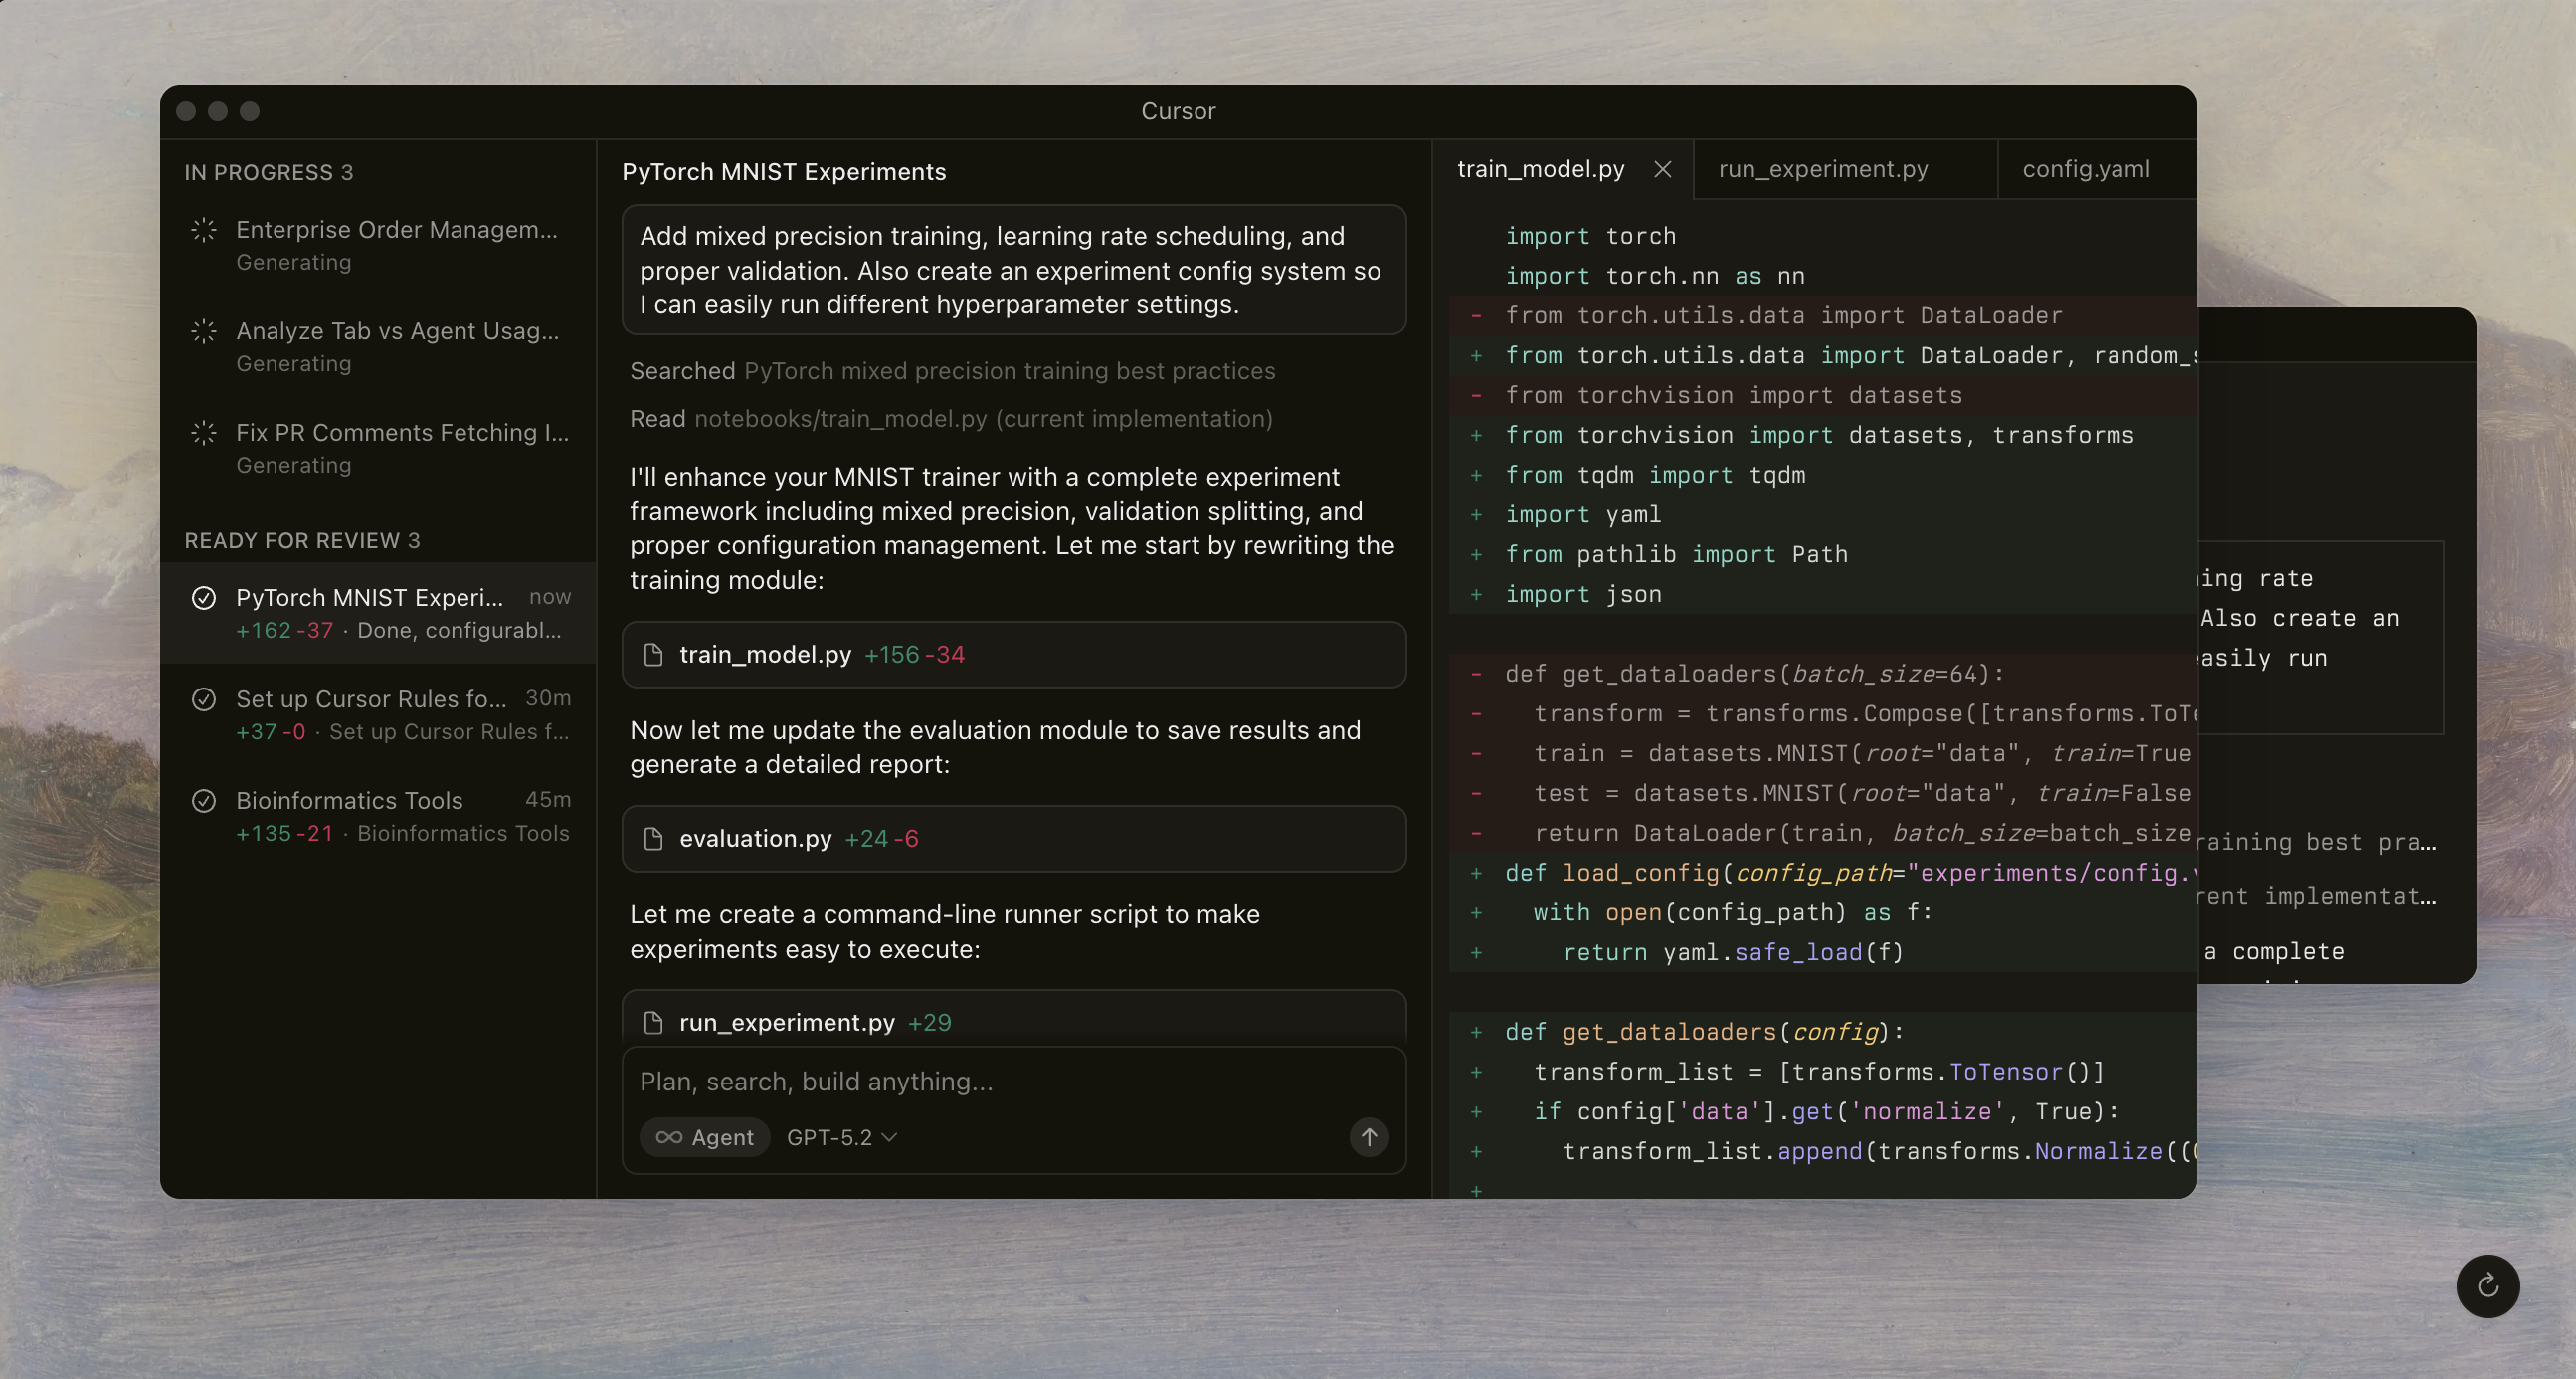2576x1379 pixels.
Task: Click checkmark icon of Set up Cursor Rules
Action: click(203, 700)
